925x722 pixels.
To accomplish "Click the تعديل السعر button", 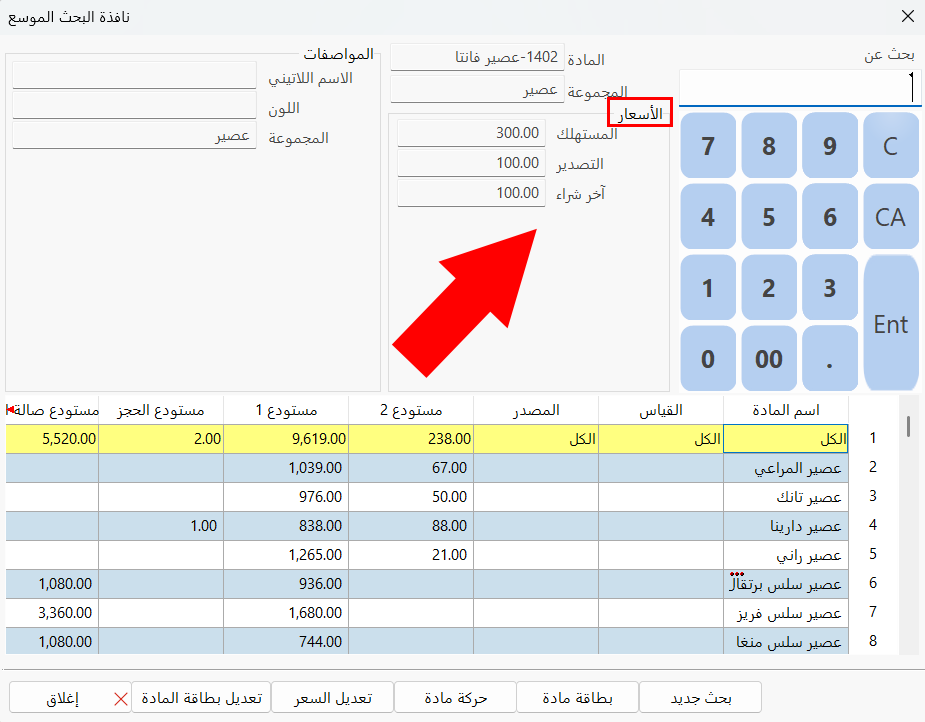I will coord(333,698).
